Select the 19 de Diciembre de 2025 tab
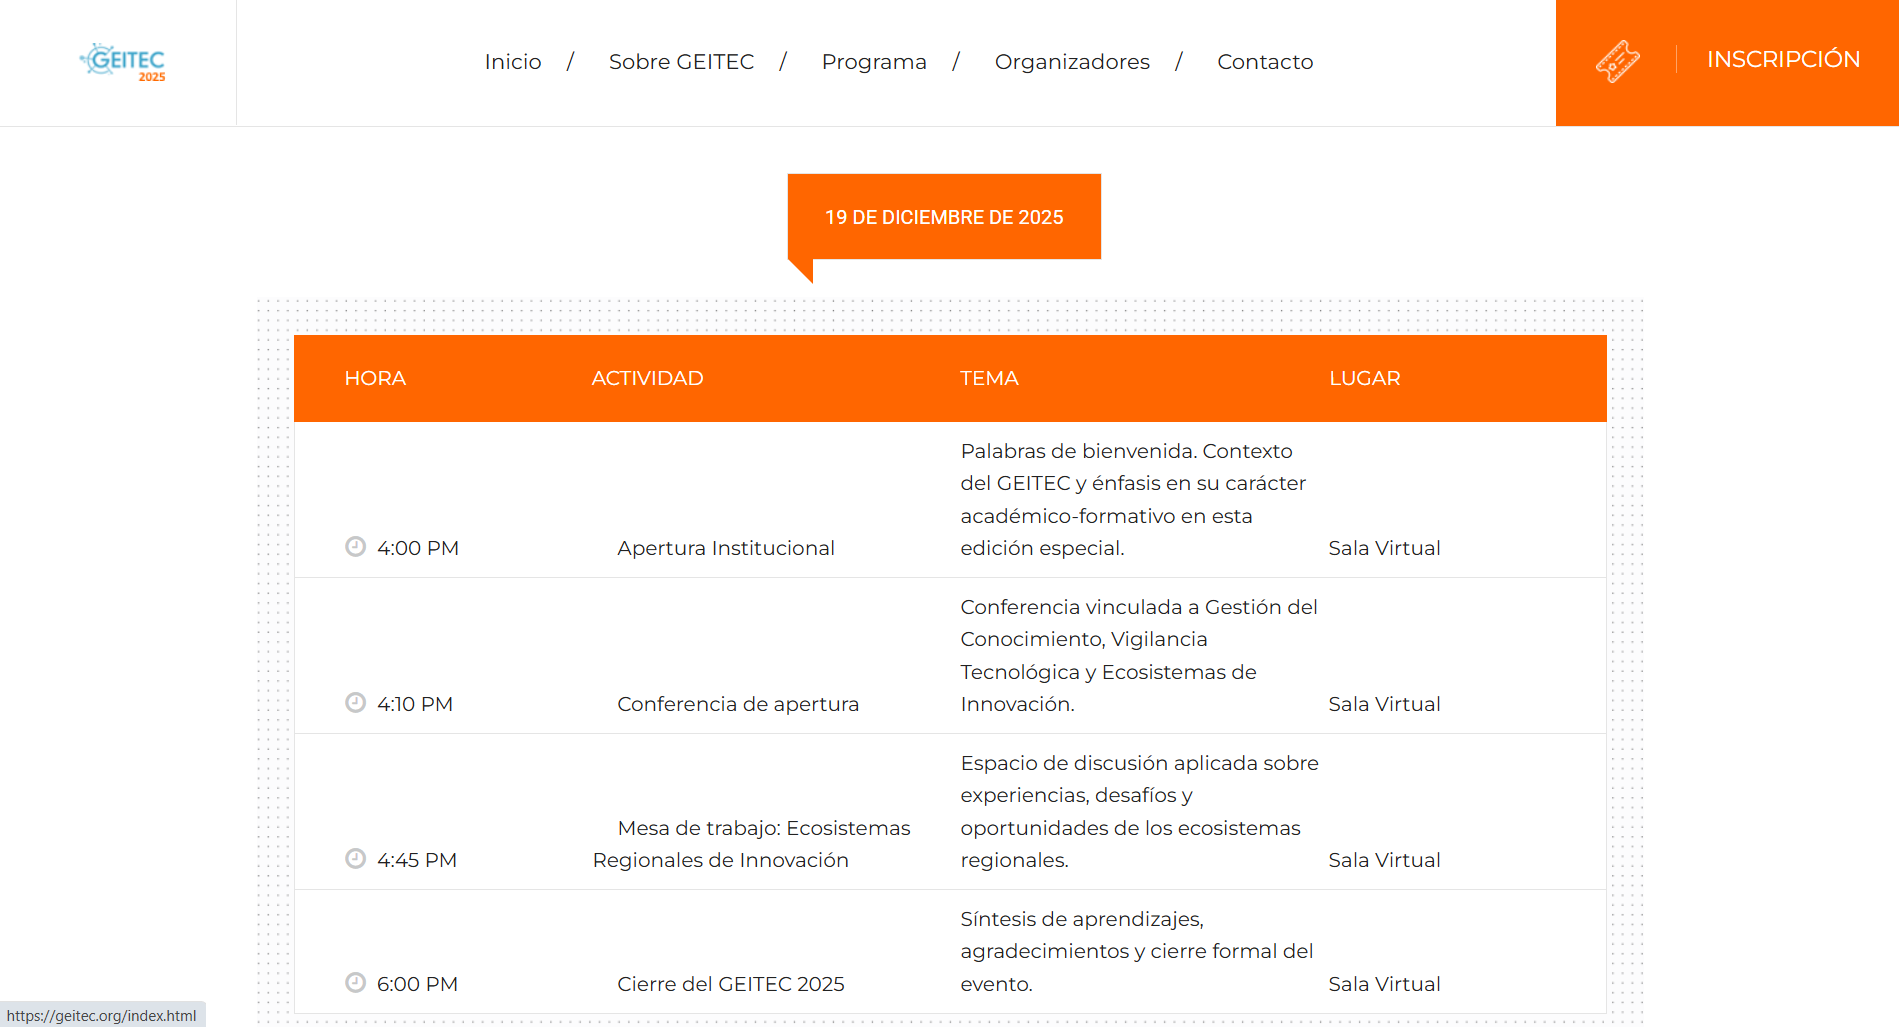This screenshot has width=1899, height=1027. coord(943,217)
